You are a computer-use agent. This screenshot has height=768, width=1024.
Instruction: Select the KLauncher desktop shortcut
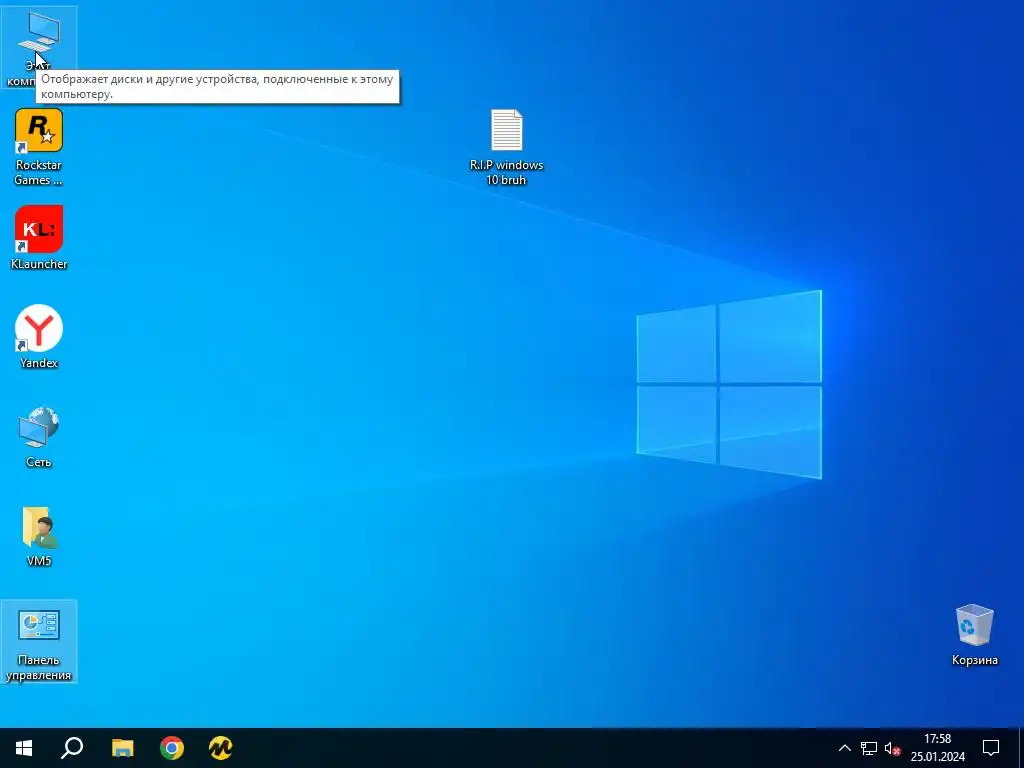(39, 238)
